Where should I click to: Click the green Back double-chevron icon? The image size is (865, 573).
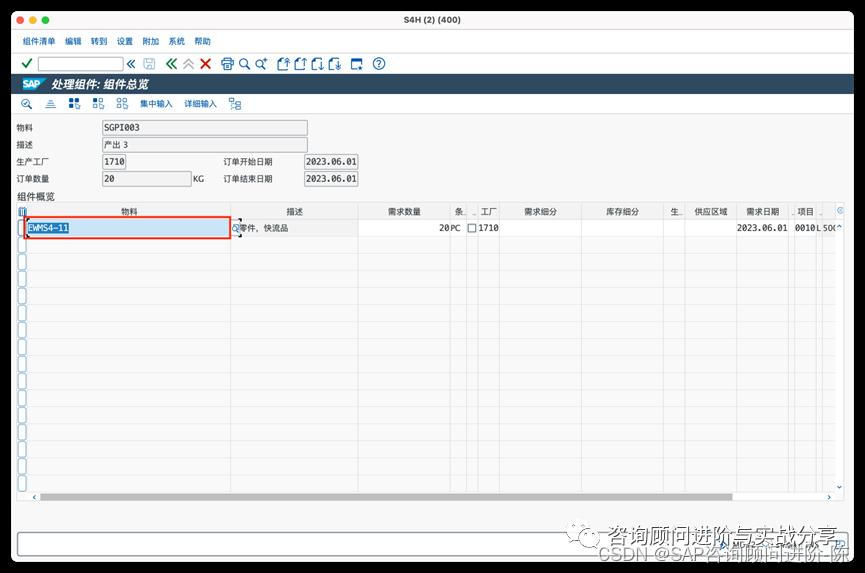coord(172,64)
